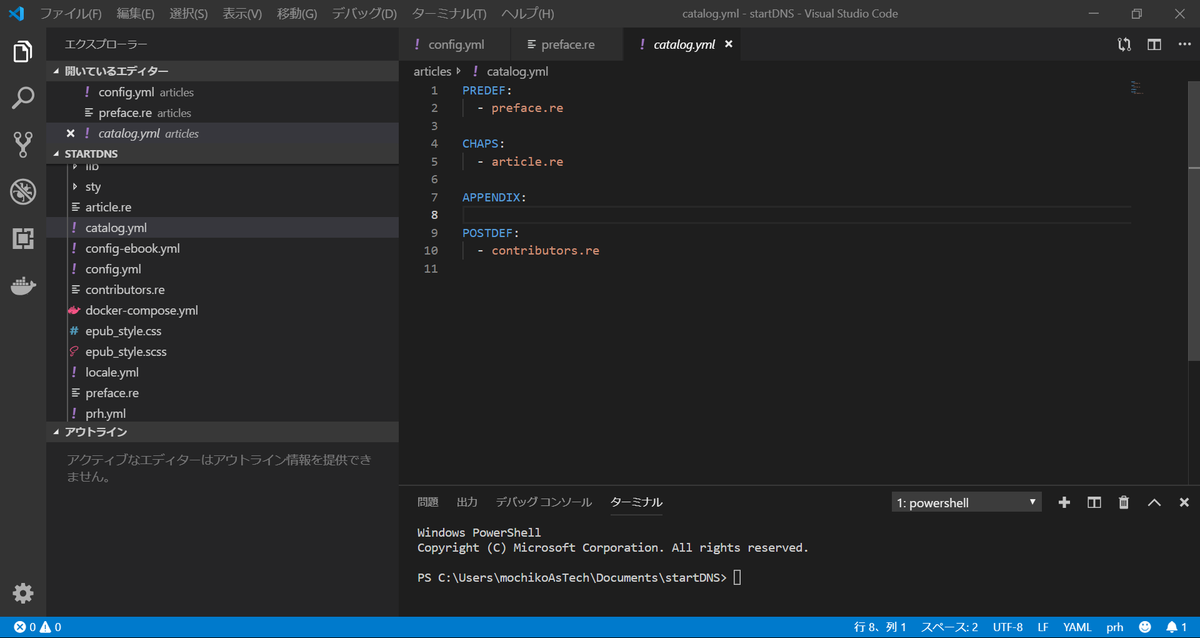The width and height of the screenshot is (1200, 638).
Task: Open the feedback smiley in the status bar
Action: [1145, 627]
